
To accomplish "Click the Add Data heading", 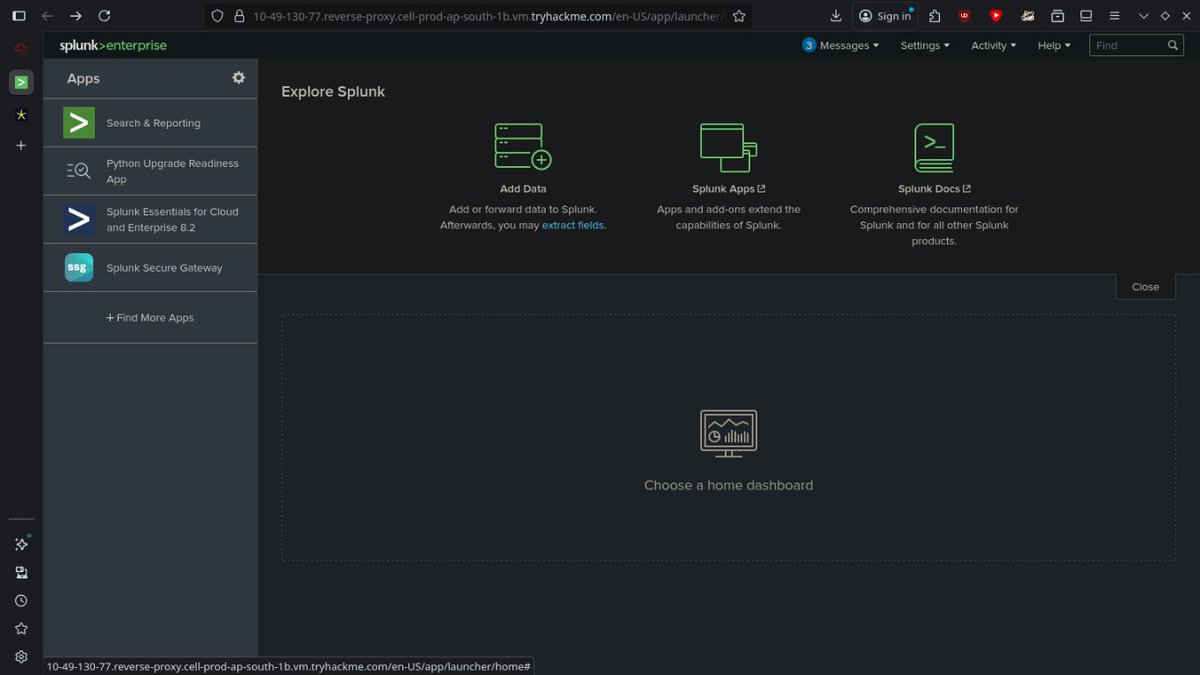I will (523, 189).
